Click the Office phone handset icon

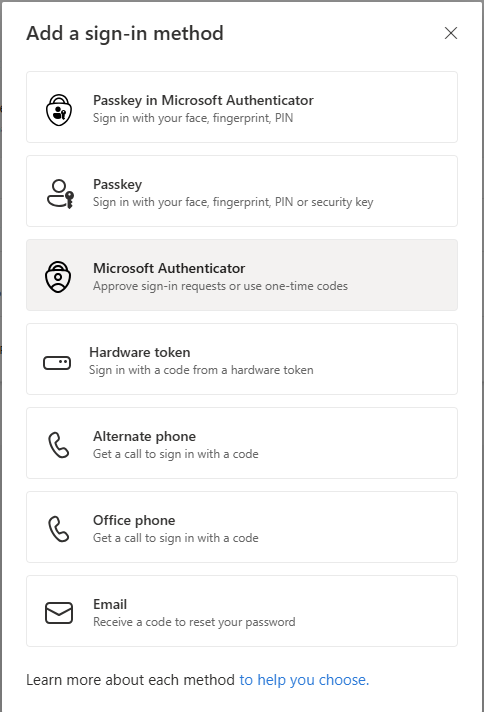(x=59, y=529)
